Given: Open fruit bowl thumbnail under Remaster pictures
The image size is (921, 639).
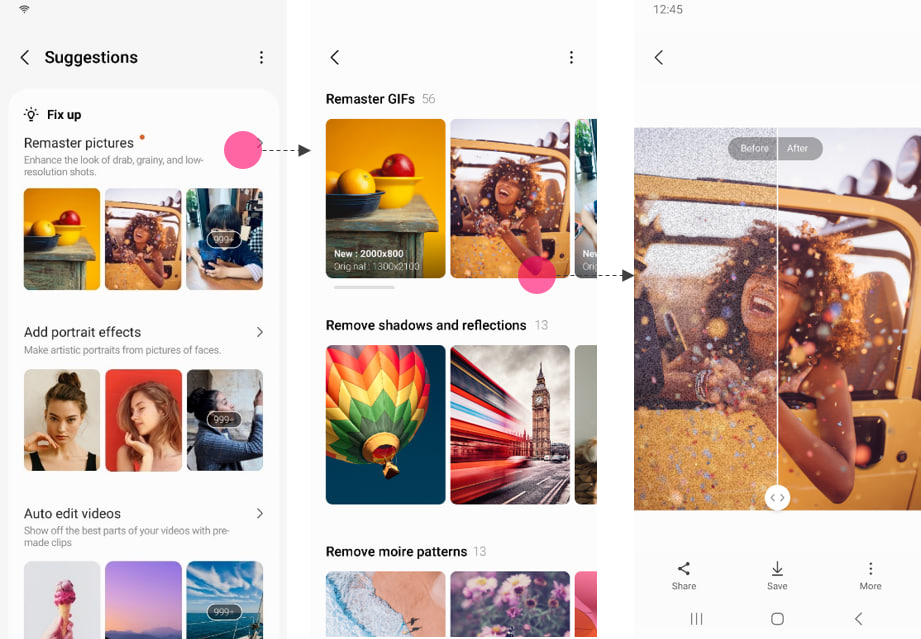Looking at the screenshot, I should coord(62,239).
